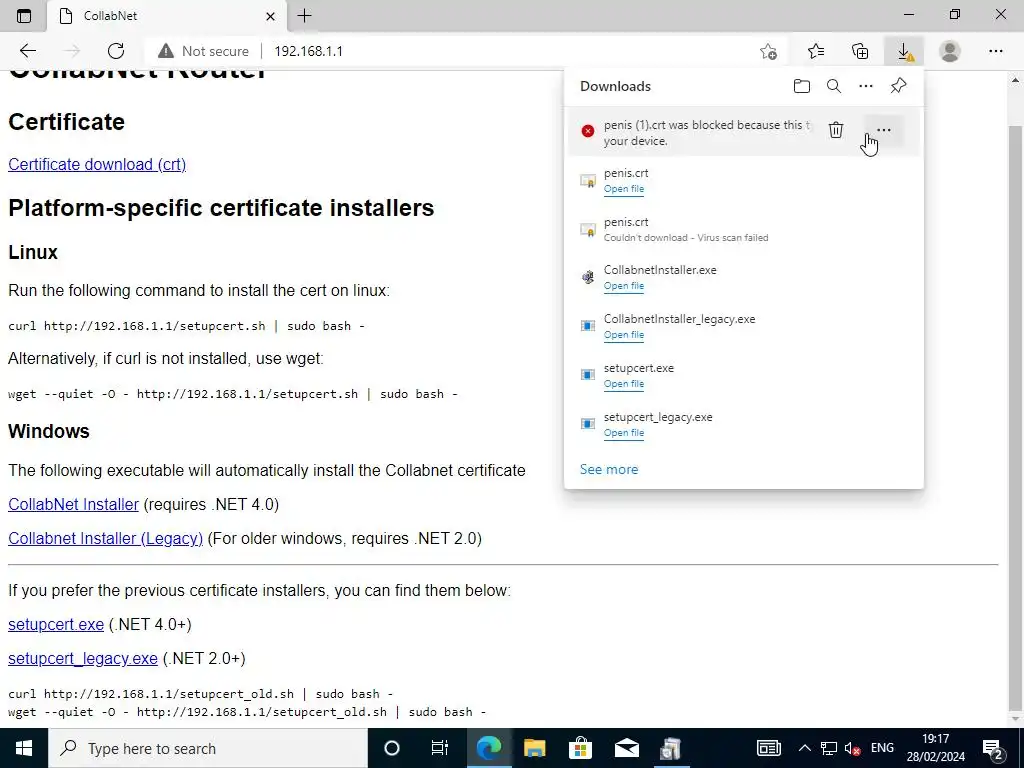Screen dimensions: 1024x768
Task: Click the blocked download message text
Action: click(x=707, y=133)
